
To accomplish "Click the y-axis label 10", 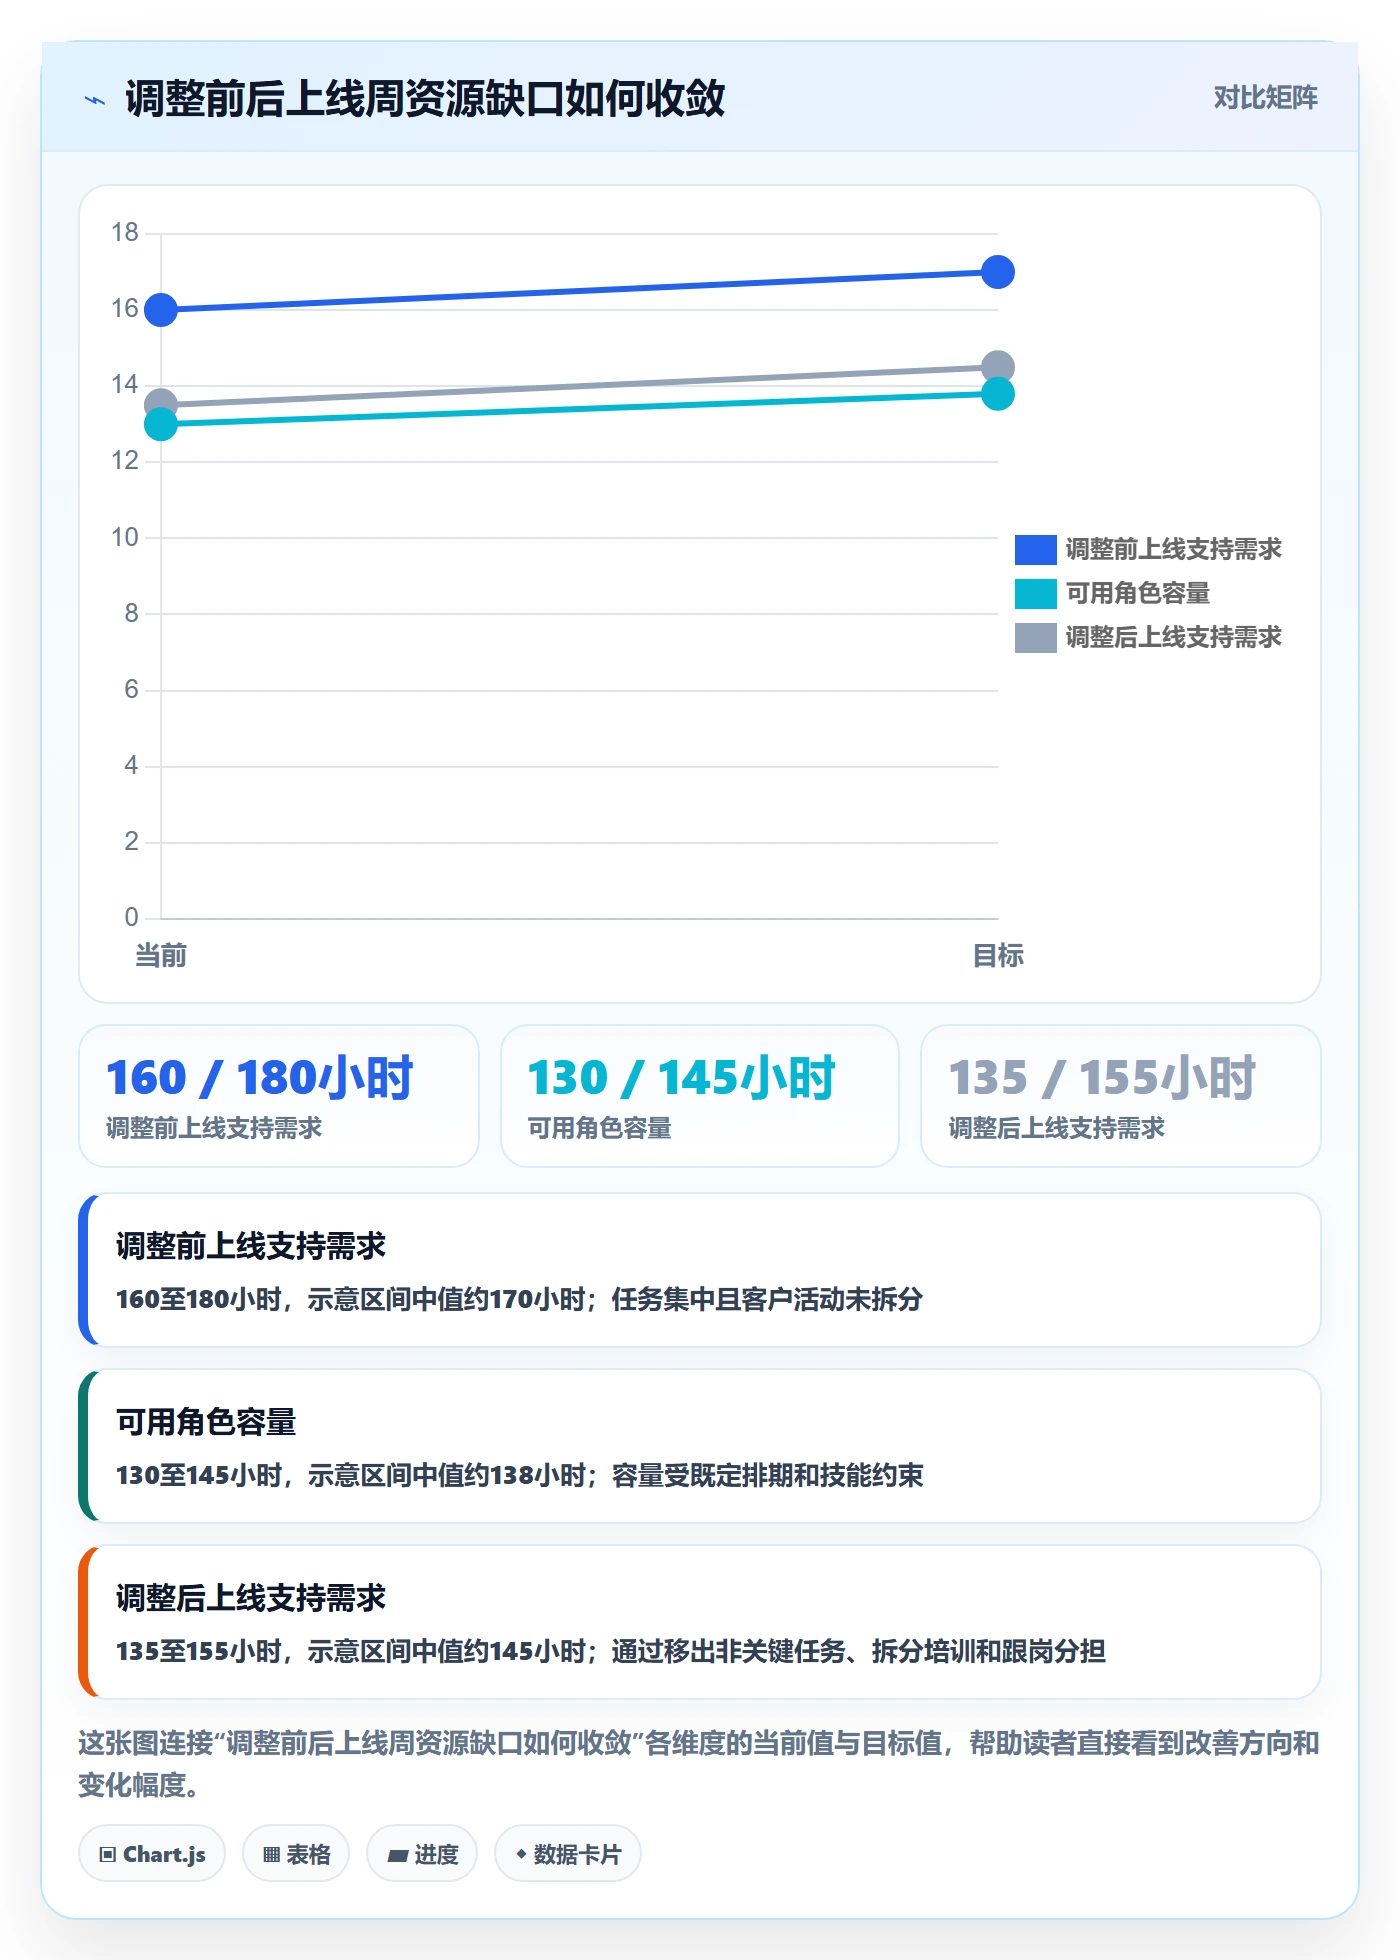I will point(125,538).
